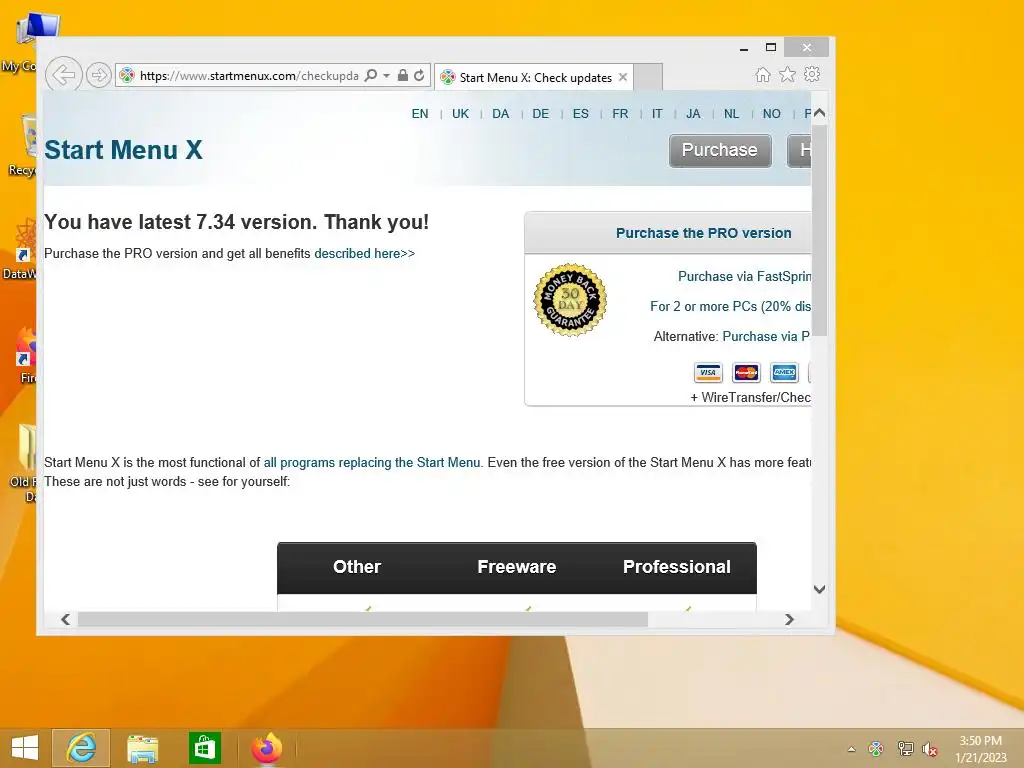Open browser Tools gear icon

[x=812, y=74]
